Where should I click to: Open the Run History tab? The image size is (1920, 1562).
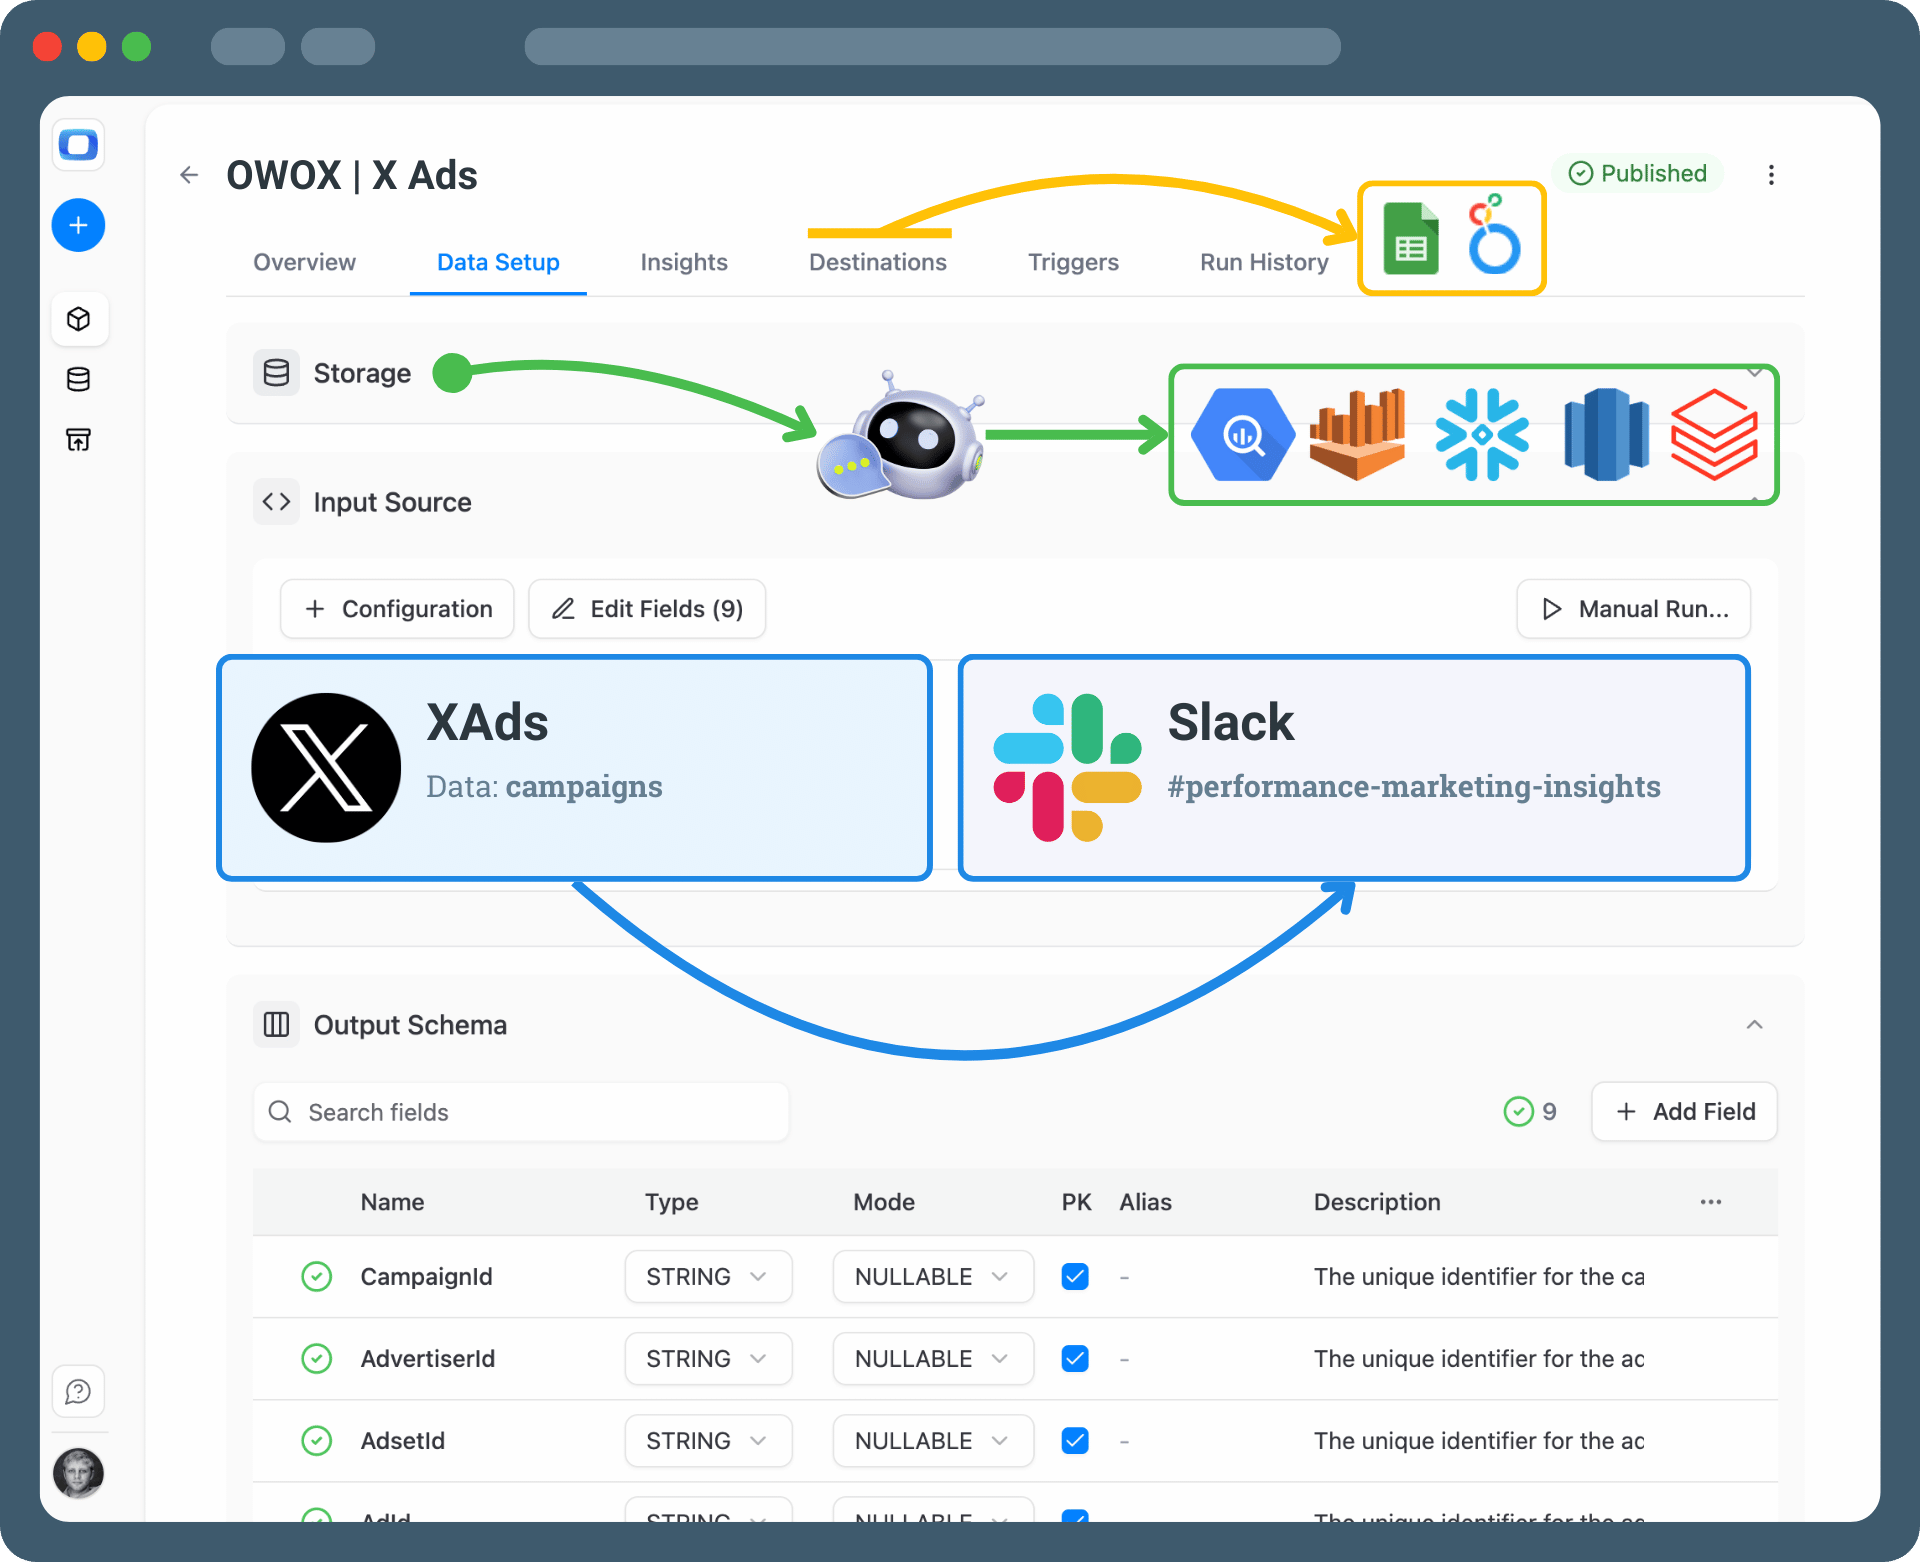(1264, 262)
